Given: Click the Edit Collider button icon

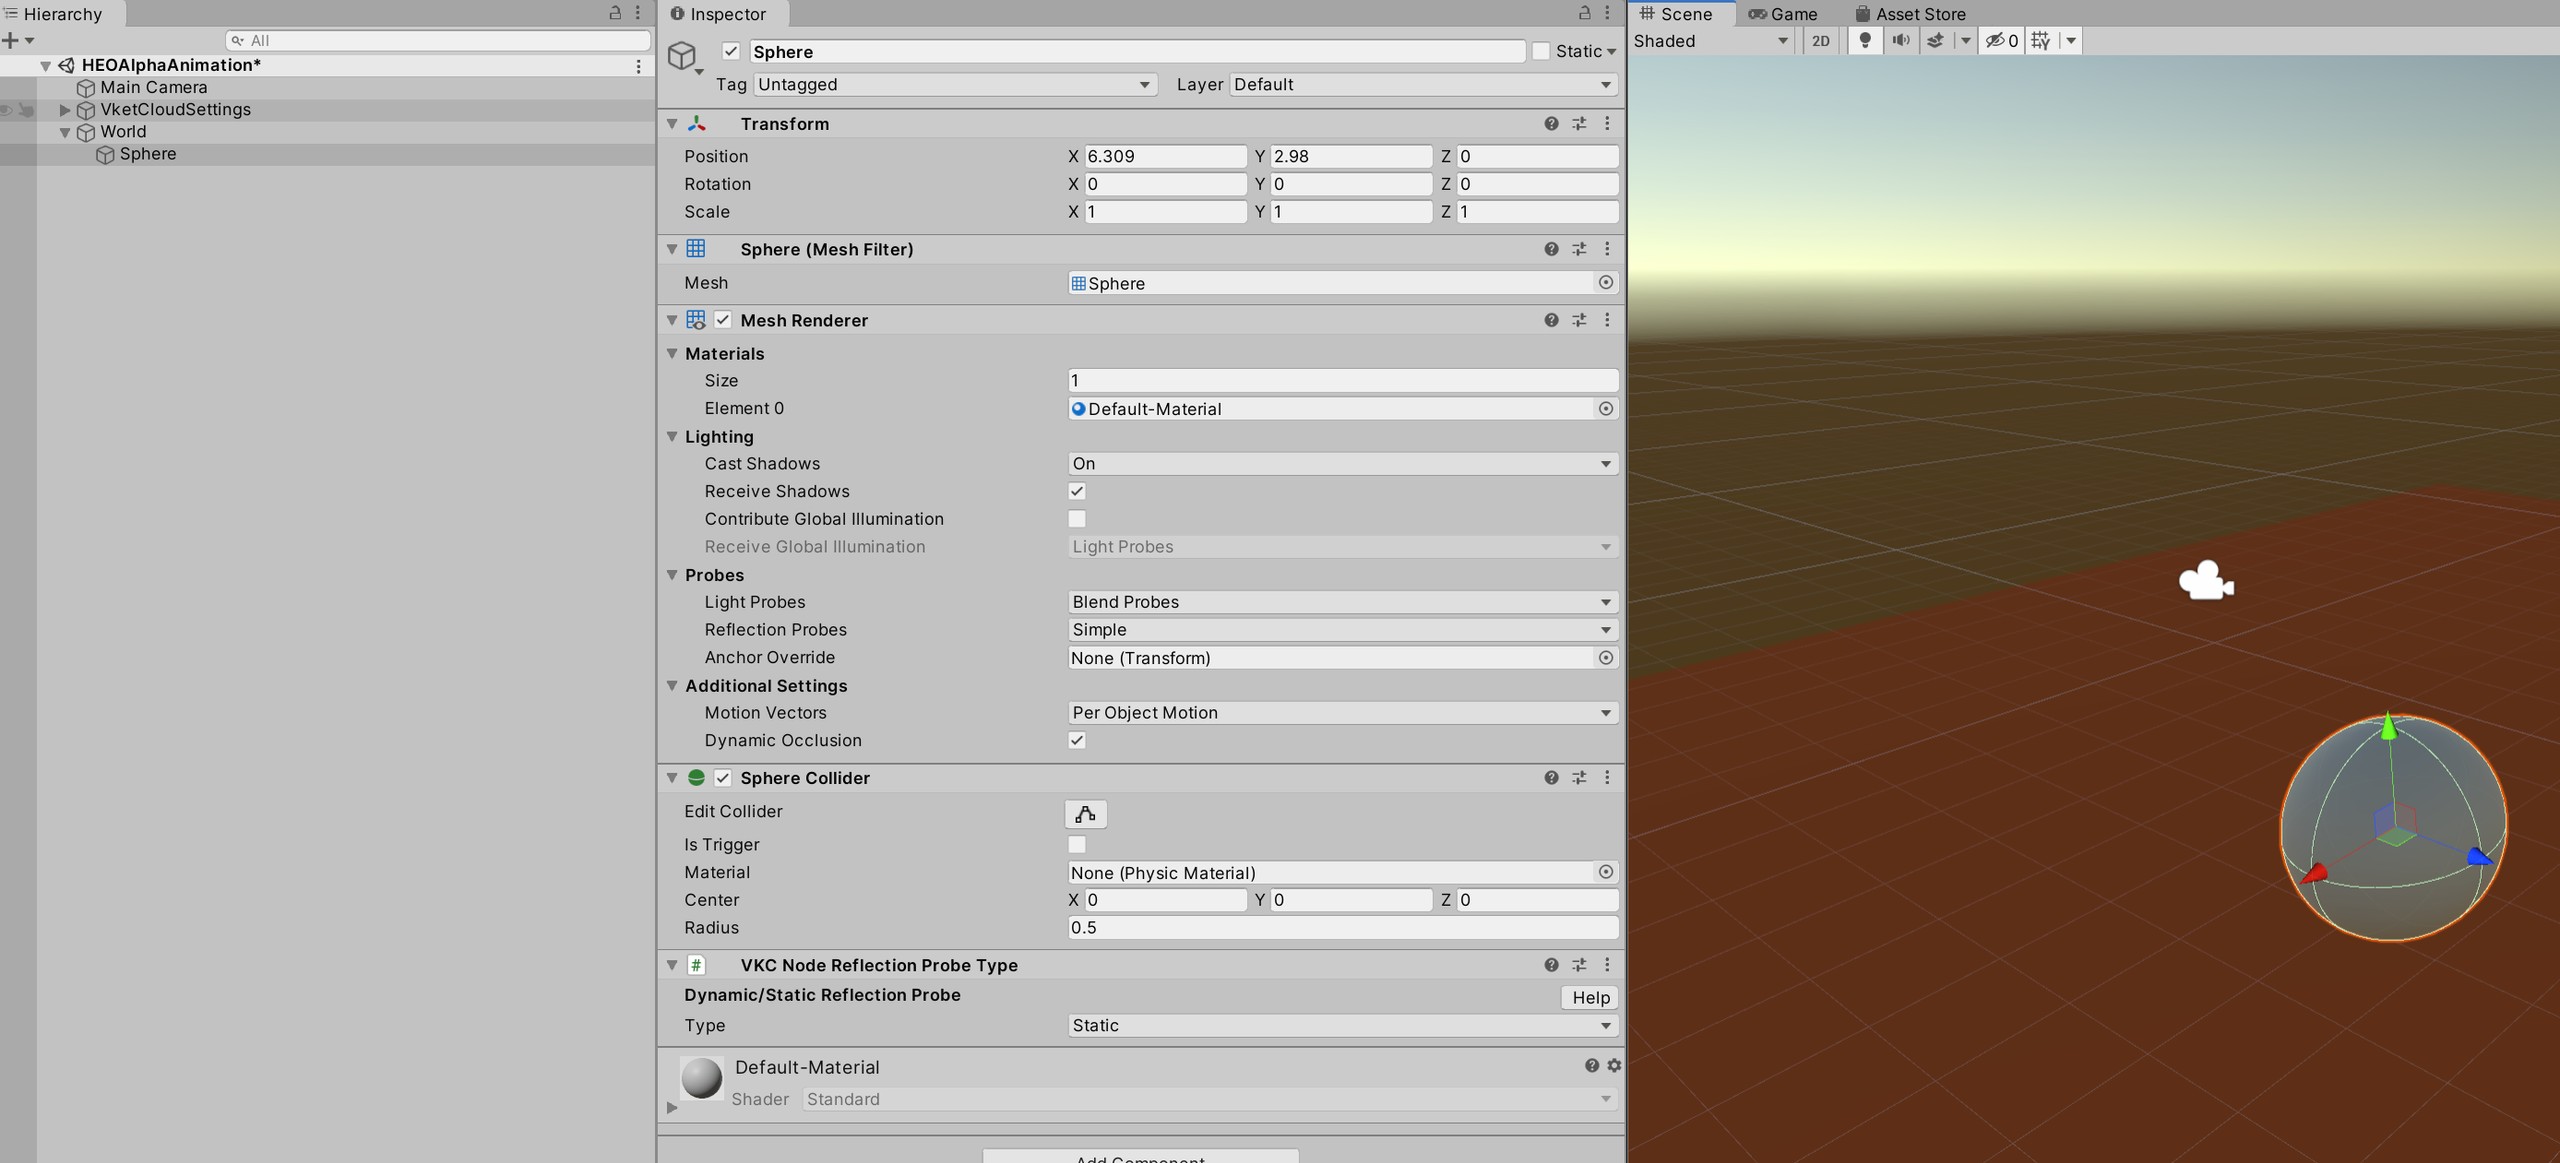Looking at the screenshot, I should point(1085,814).
